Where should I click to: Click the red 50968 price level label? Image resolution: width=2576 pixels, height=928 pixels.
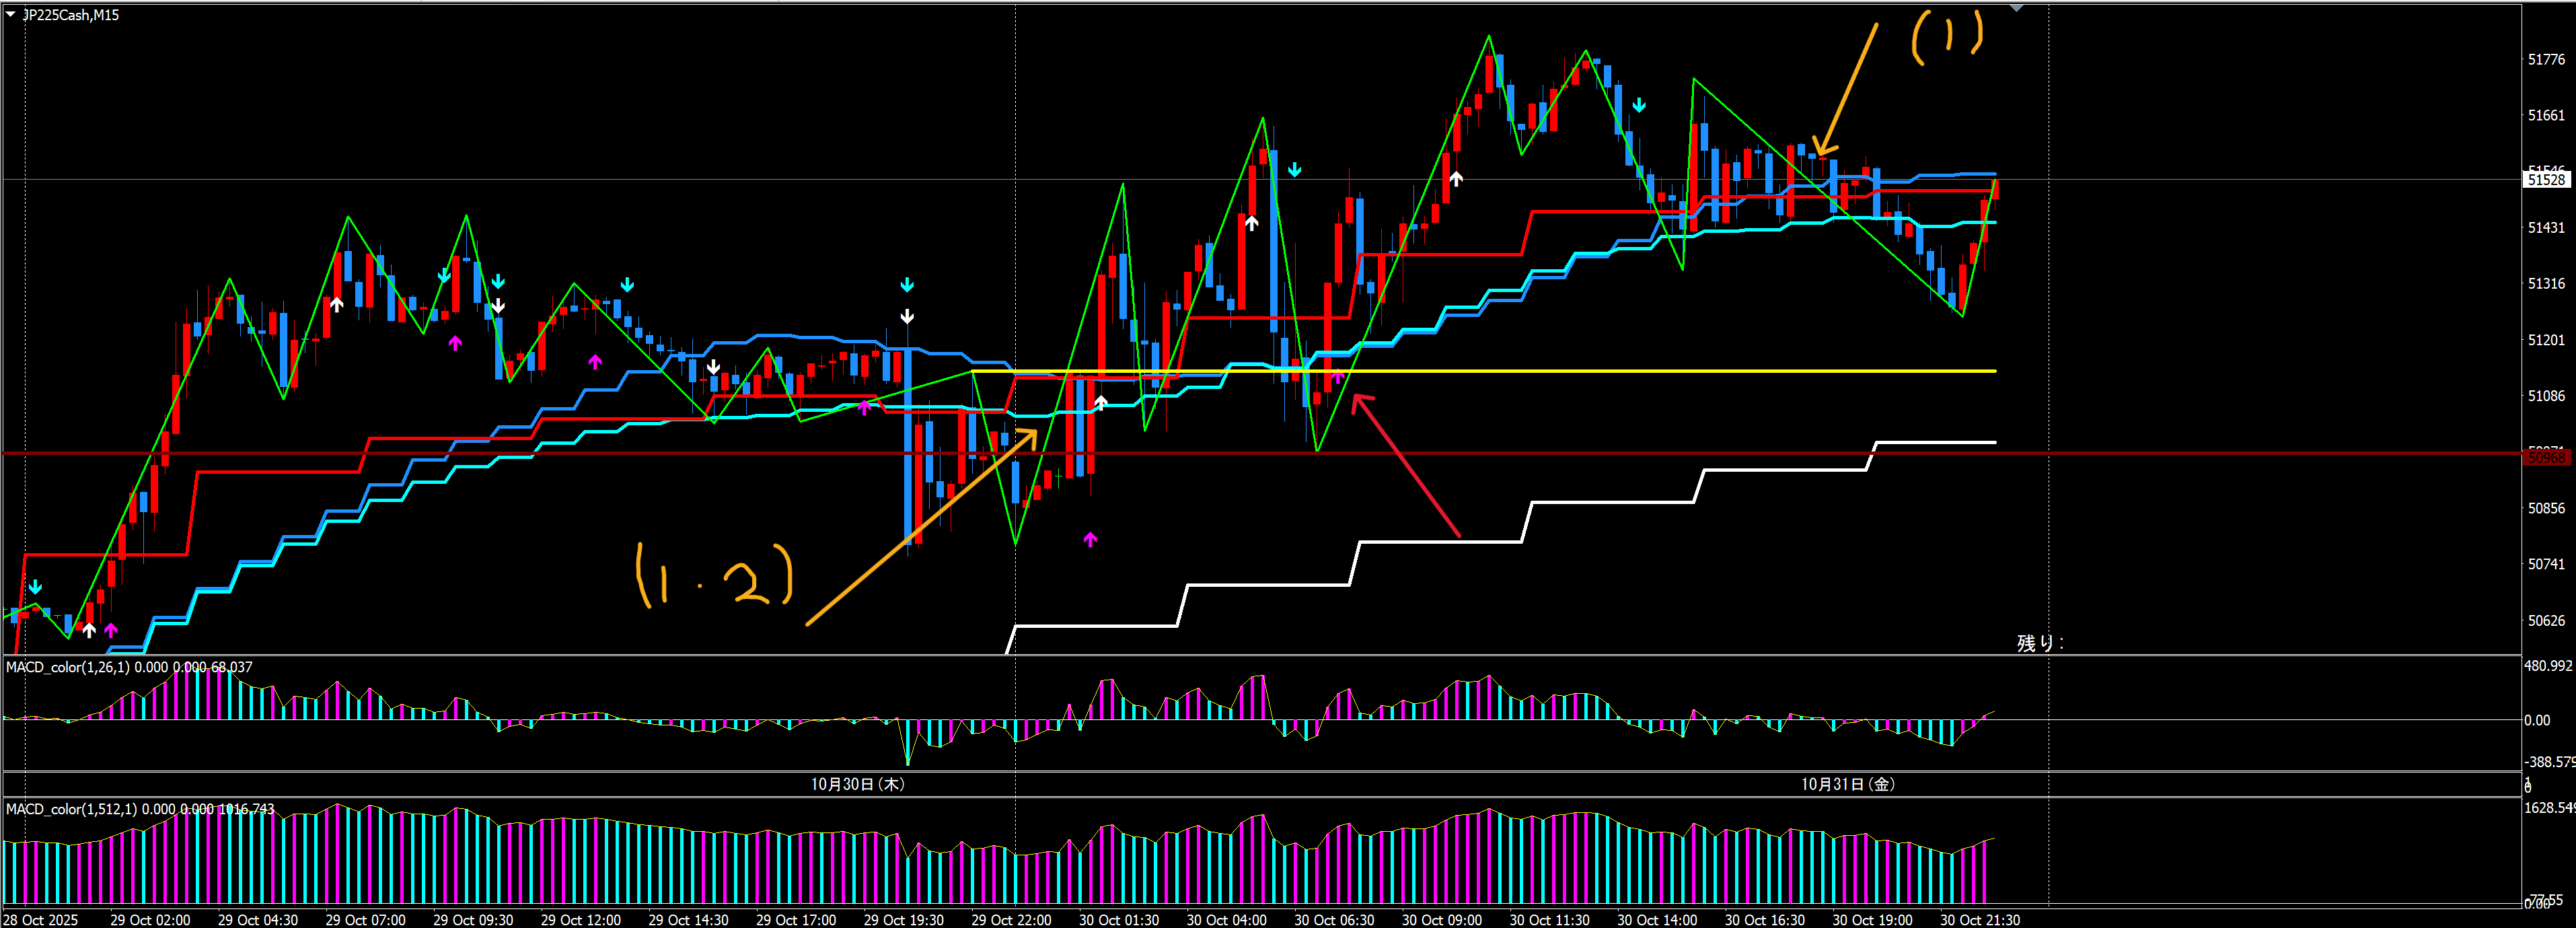tap(2546, 457)
